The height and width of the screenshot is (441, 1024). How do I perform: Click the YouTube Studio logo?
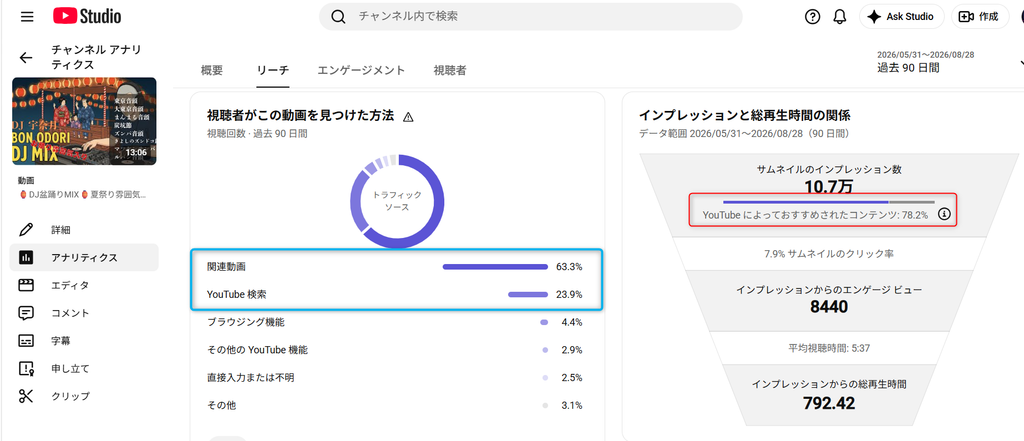[x=87, y=17]
